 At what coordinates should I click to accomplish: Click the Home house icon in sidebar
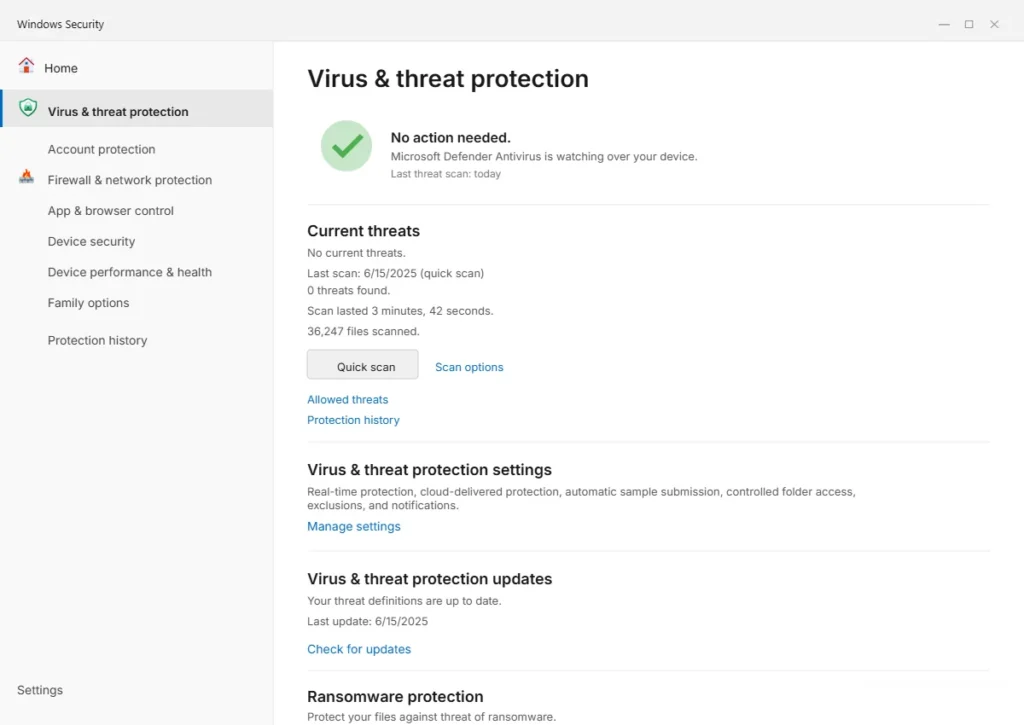[27, 66]
